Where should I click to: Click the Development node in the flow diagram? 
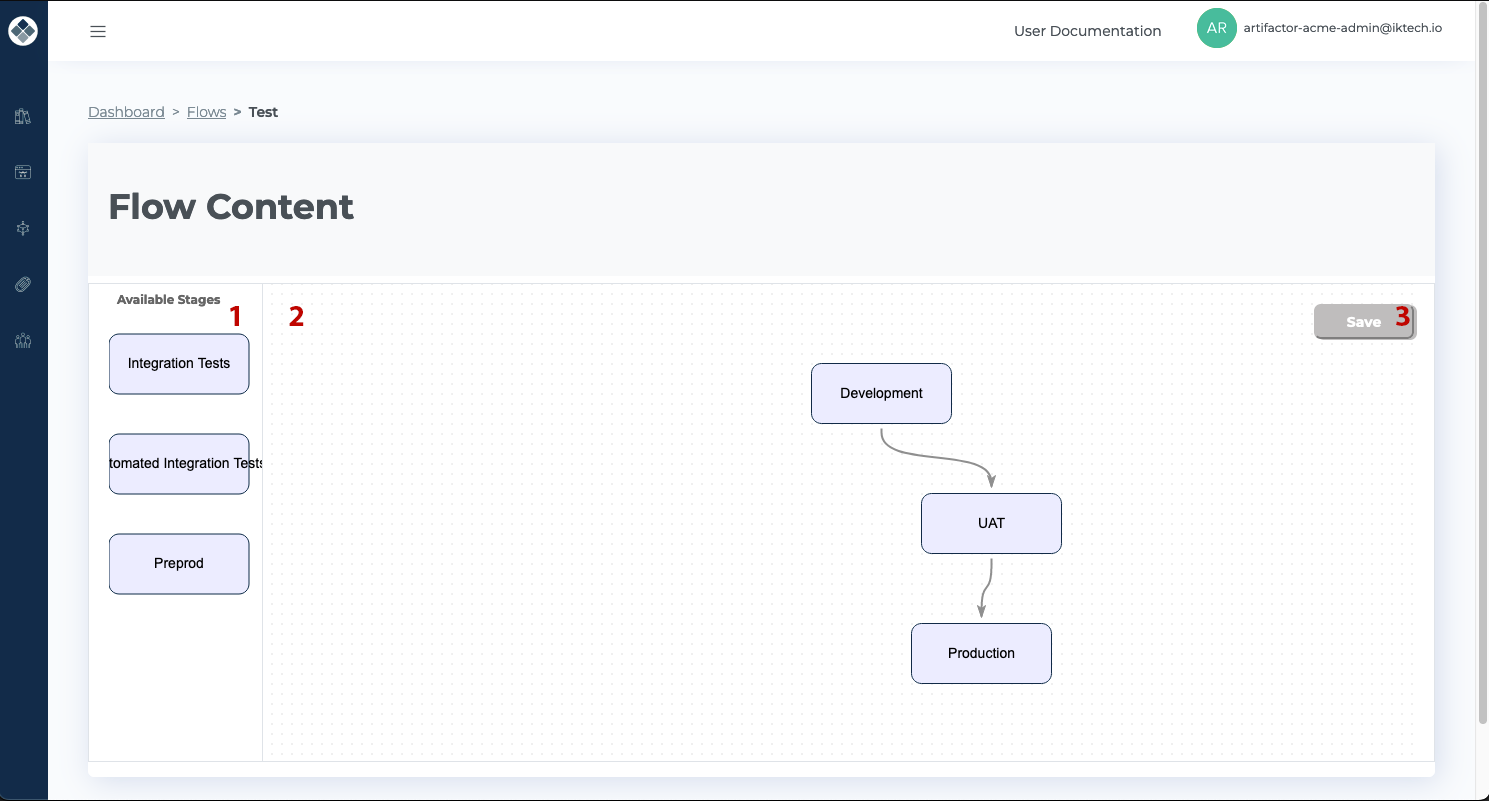click(881, 393)
